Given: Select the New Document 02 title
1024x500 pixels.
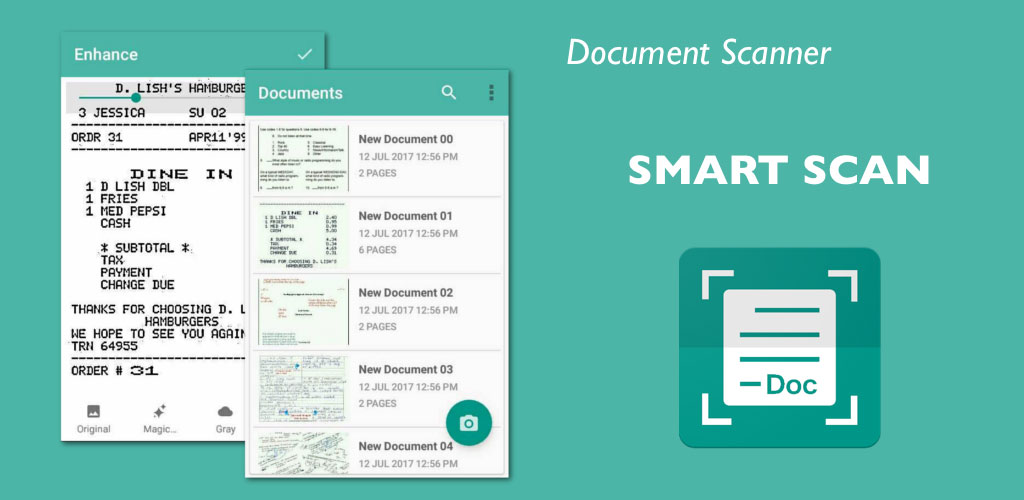Looking at the screenshot, I should click(406, 292).
